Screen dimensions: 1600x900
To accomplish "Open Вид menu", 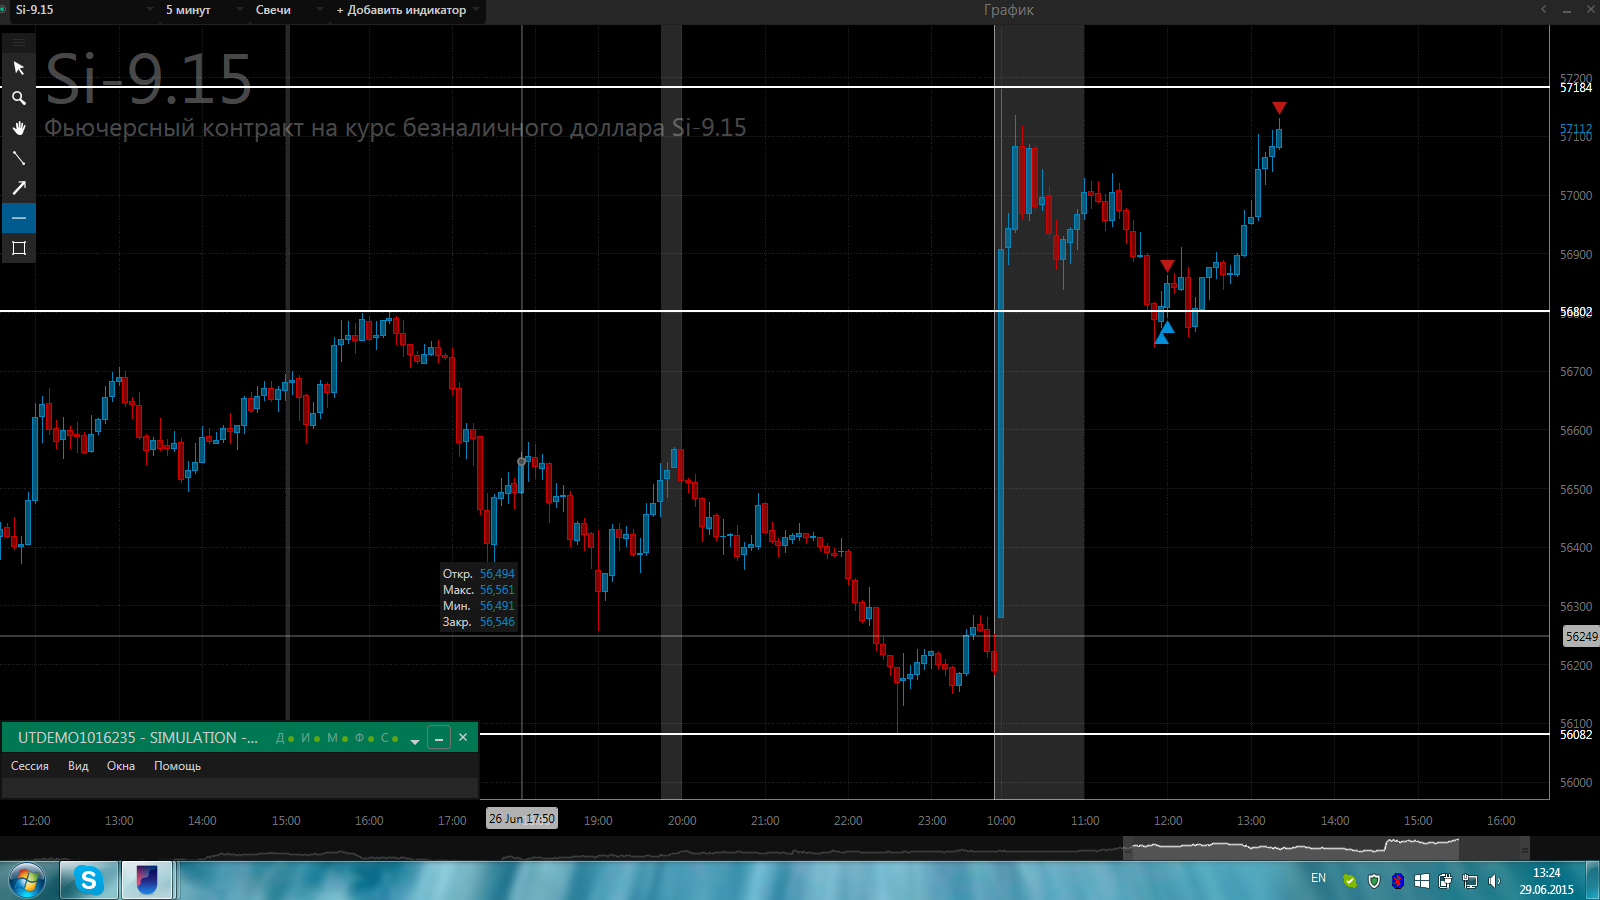I will point(78,766).
